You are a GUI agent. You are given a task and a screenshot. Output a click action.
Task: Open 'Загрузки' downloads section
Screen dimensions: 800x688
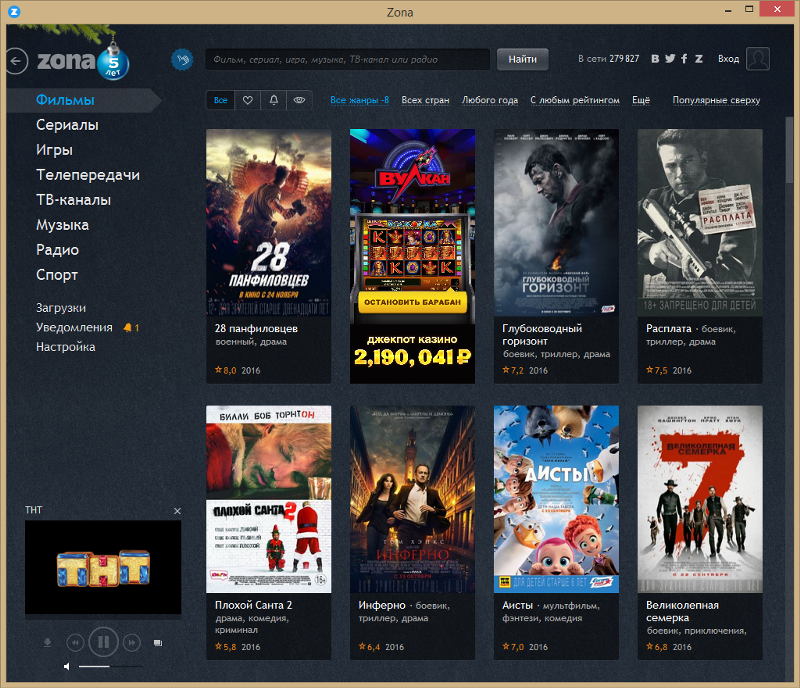61,308
